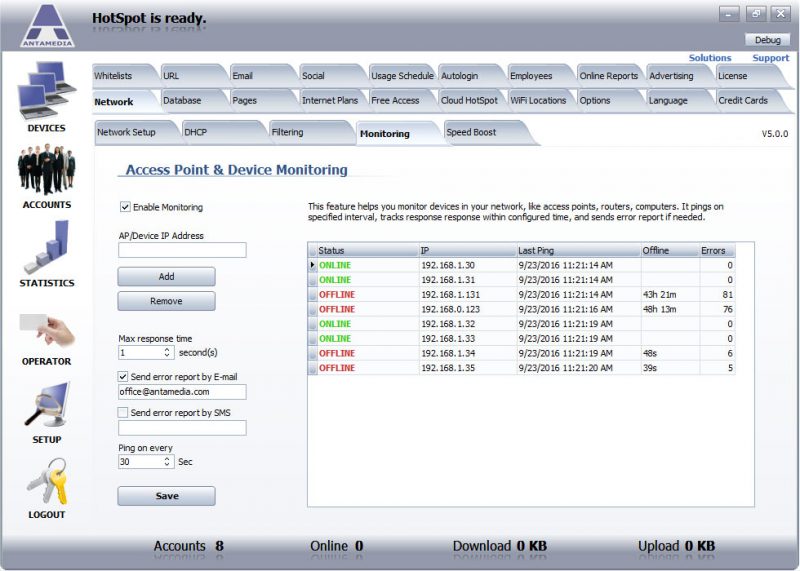Click the Remove button
This screenshot has width=800, height=571.
pos(166,301)
